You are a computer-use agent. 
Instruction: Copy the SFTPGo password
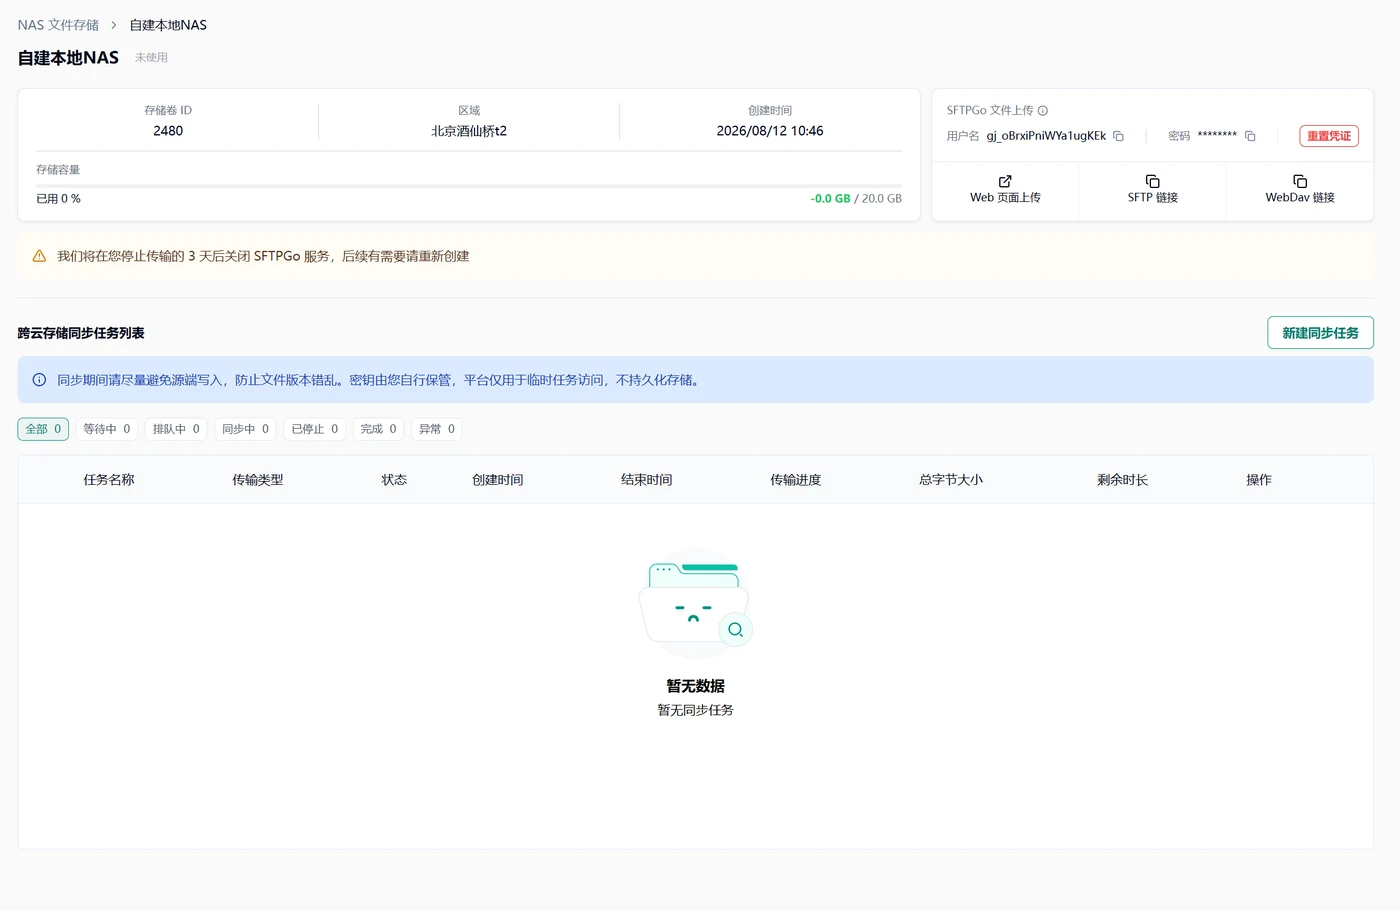[1250, 136]
